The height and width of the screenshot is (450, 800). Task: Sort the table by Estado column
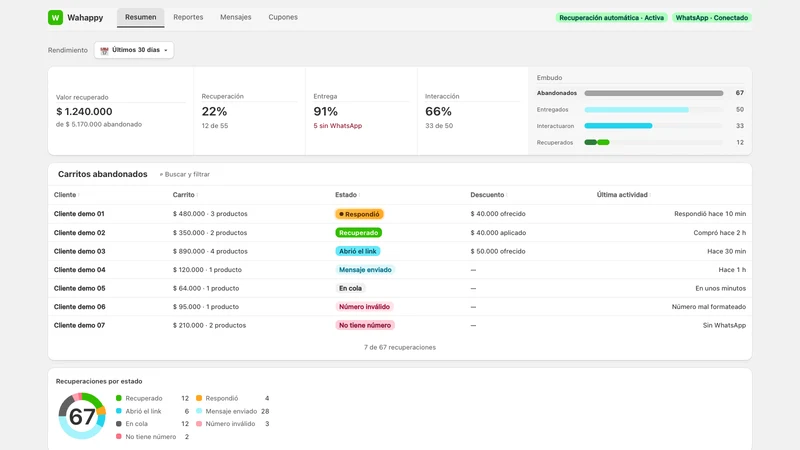point(347,194)
